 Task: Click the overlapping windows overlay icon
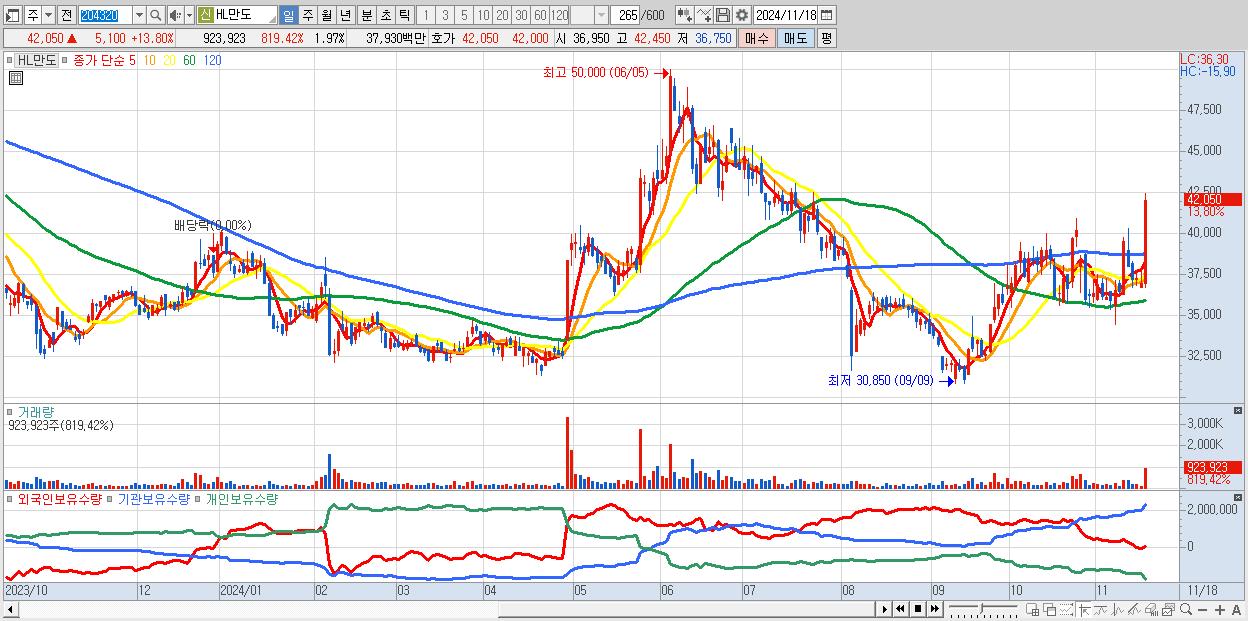[x=1050, y=610]
